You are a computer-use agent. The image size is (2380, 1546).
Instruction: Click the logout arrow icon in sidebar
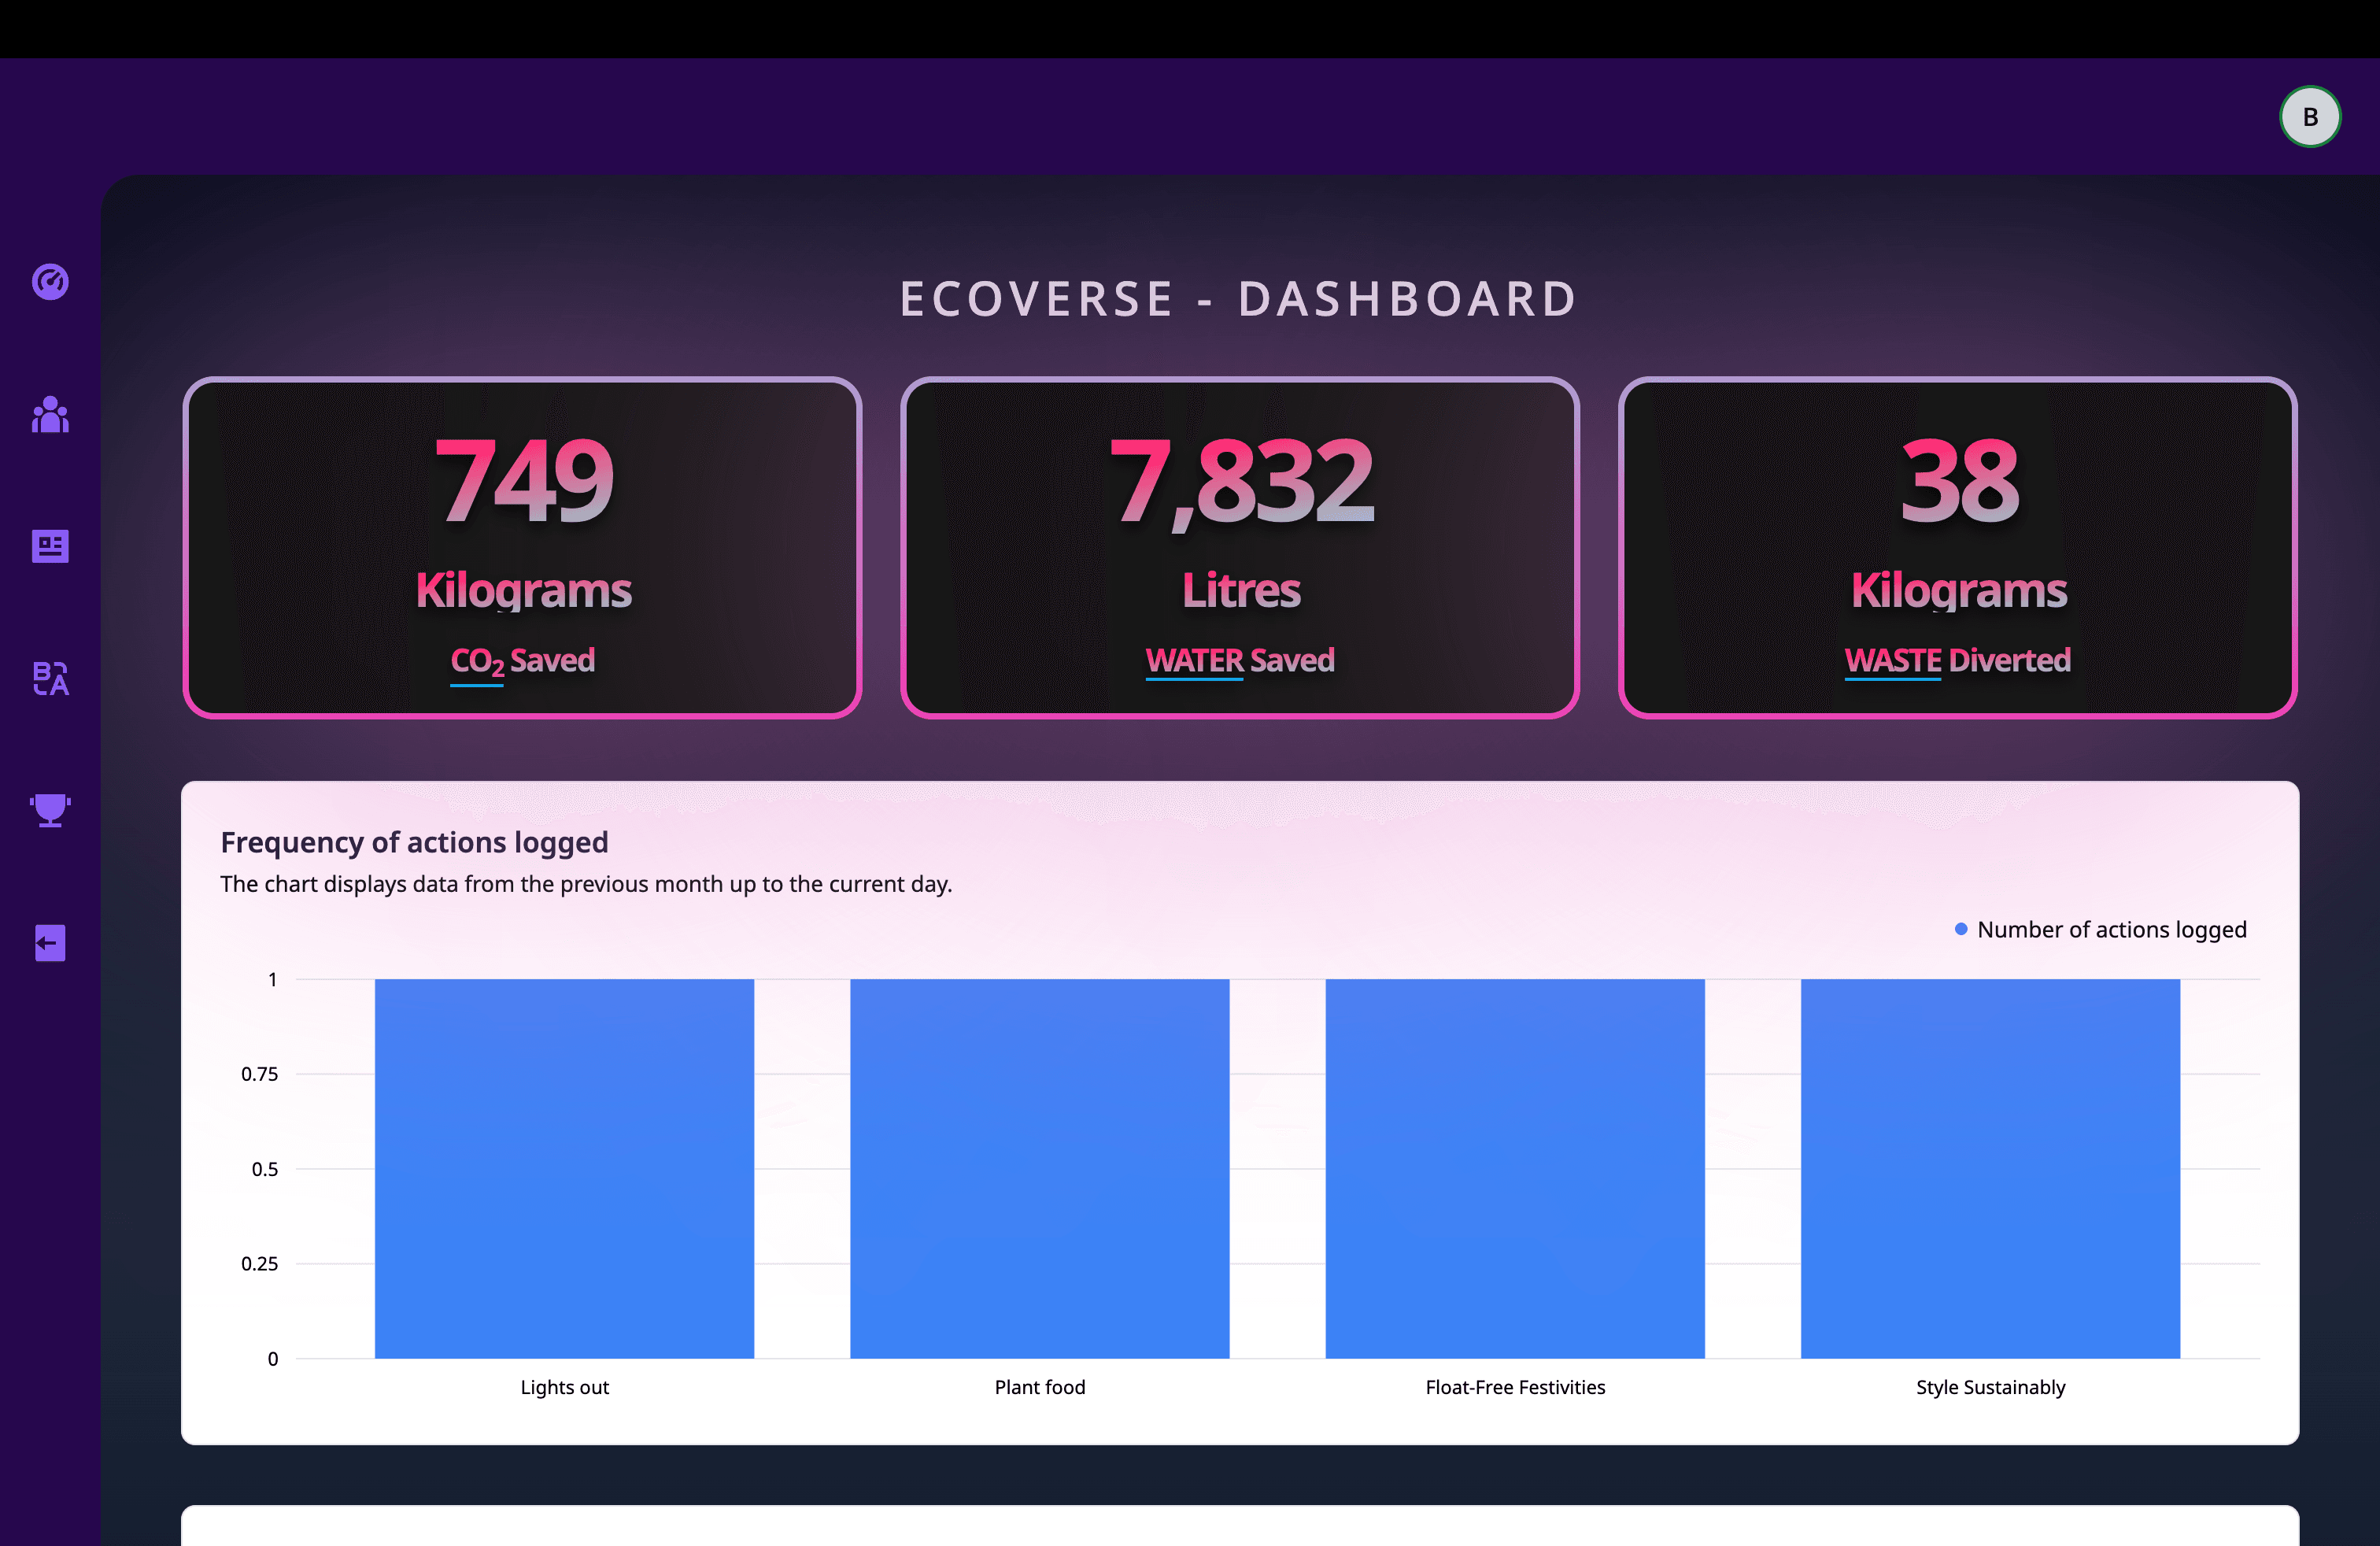point(50,943)
